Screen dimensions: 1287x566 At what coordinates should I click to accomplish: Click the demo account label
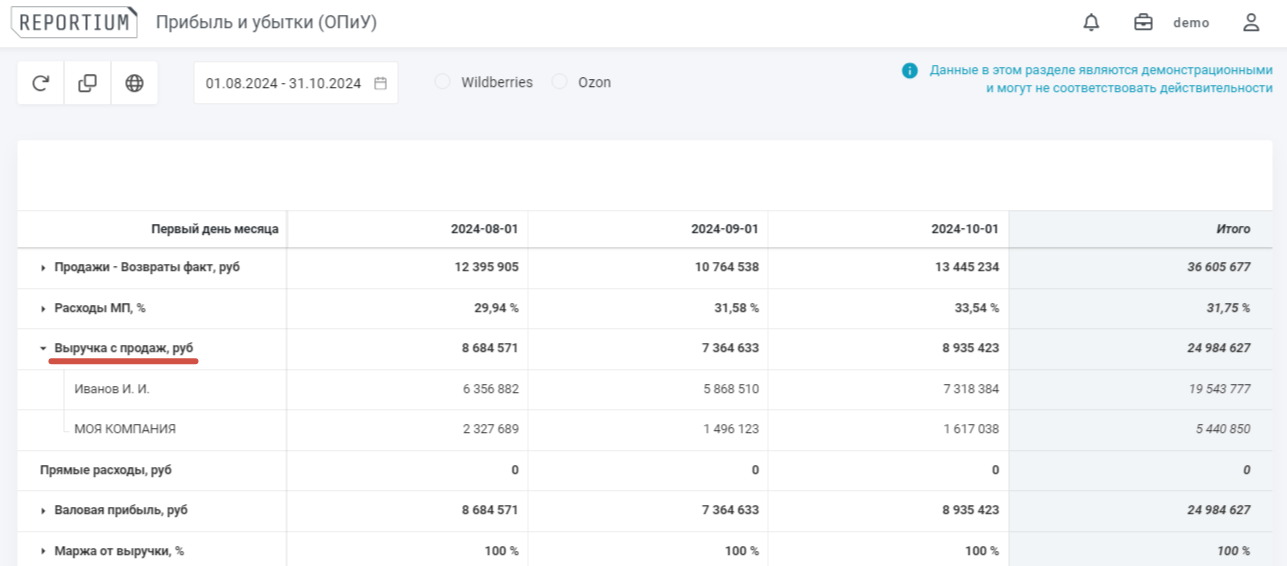click(1191, 23)
